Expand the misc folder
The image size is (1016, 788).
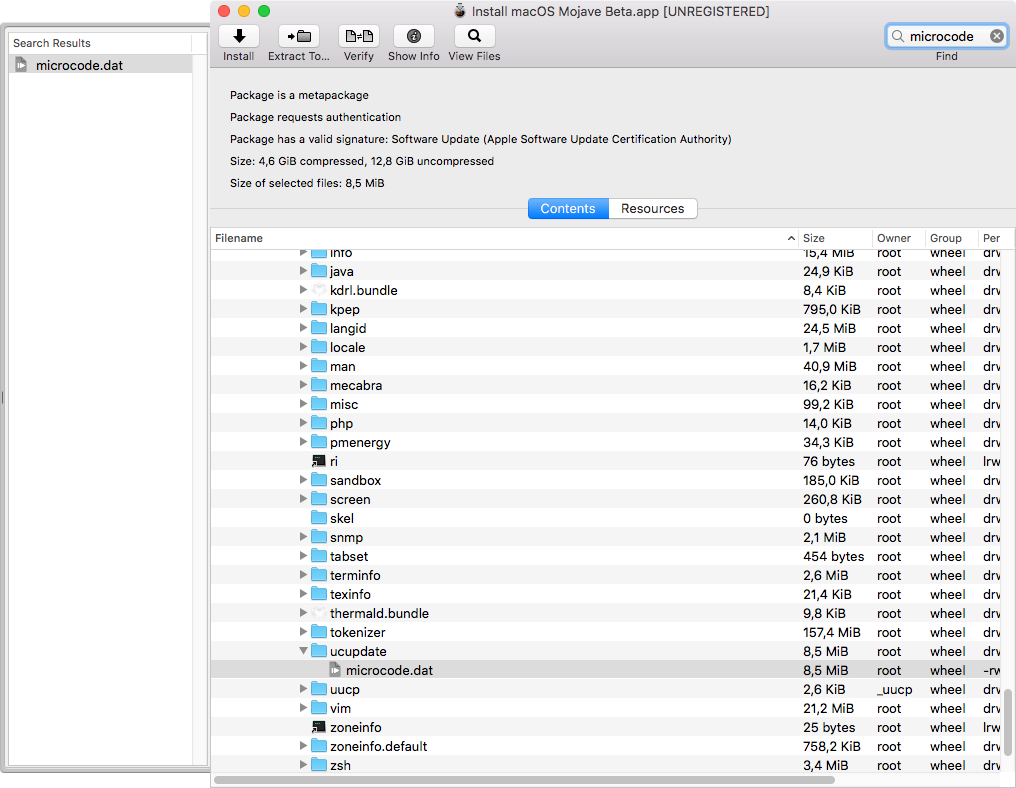tap(303, 404)
